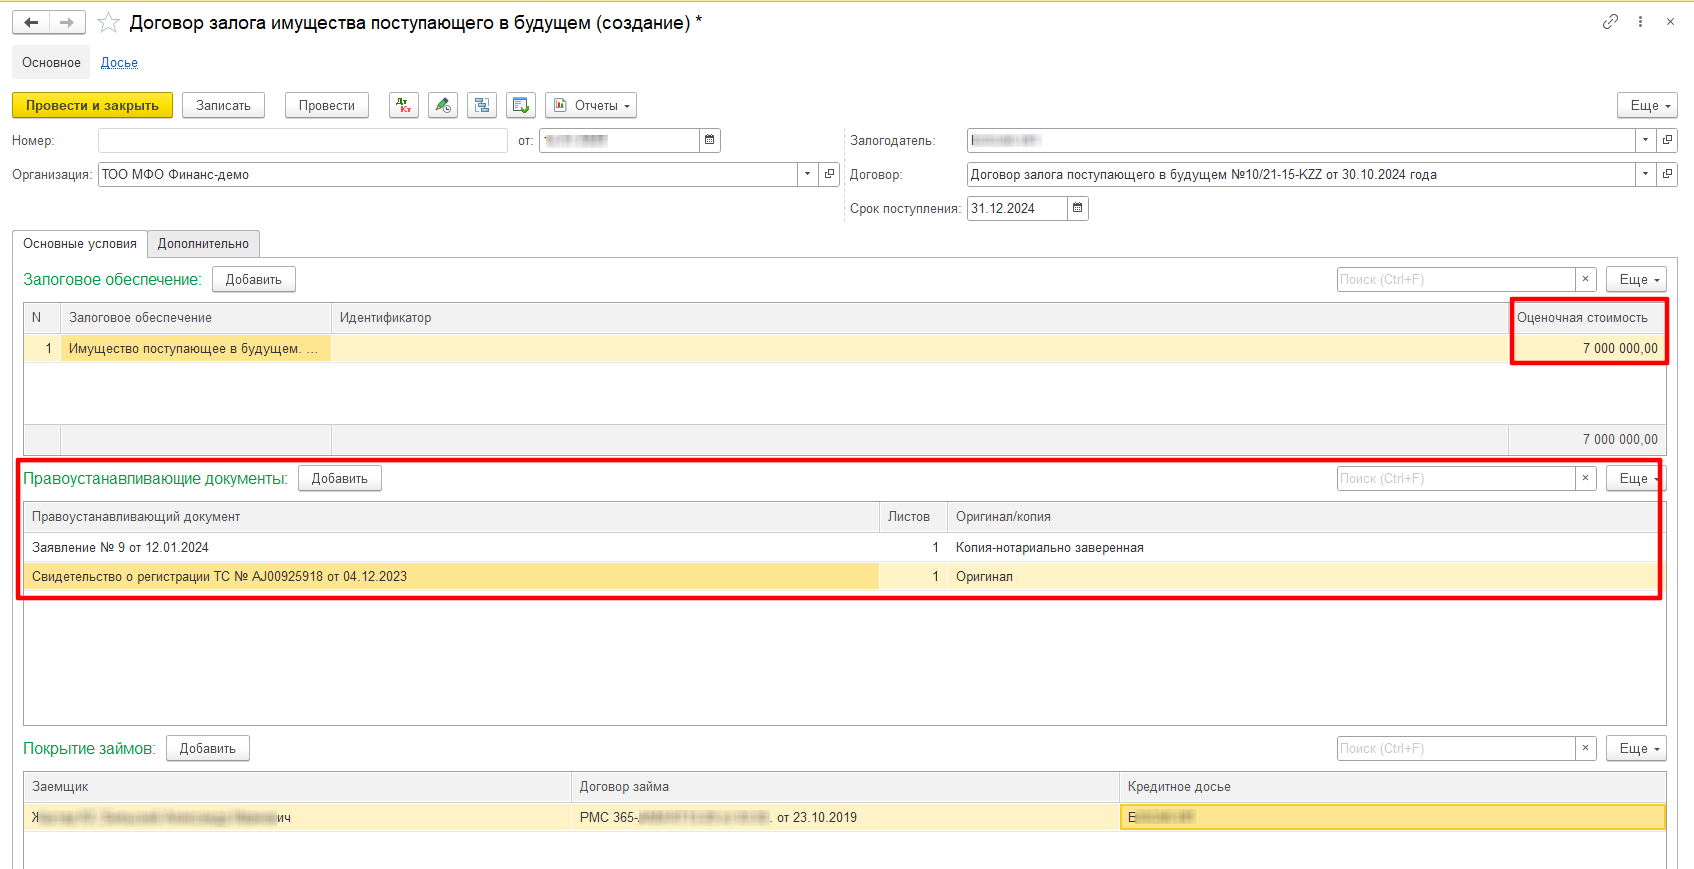The height and width of the screenshot is (869, 1694).
Task: Open the vertical three-dot options menu
Action: (x=1640, y=21)
